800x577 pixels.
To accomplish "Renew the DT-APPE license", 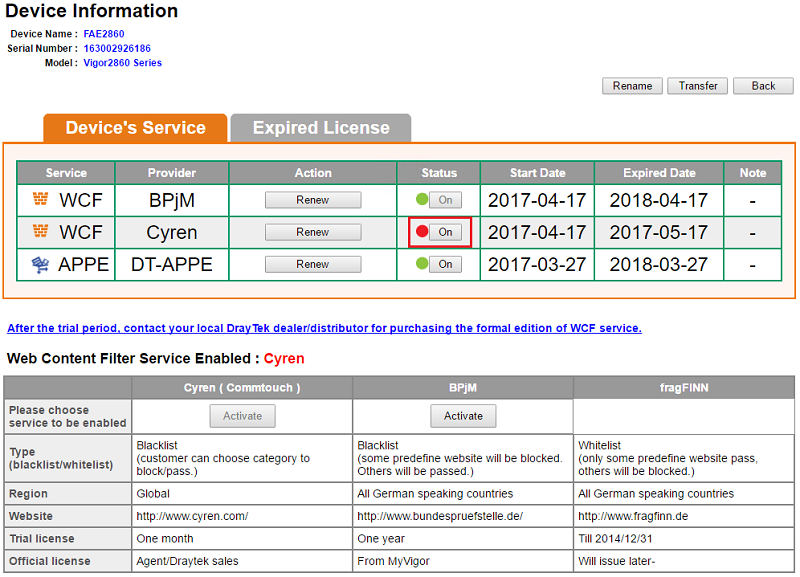I will pyautogui.click(x=312, y=265).
